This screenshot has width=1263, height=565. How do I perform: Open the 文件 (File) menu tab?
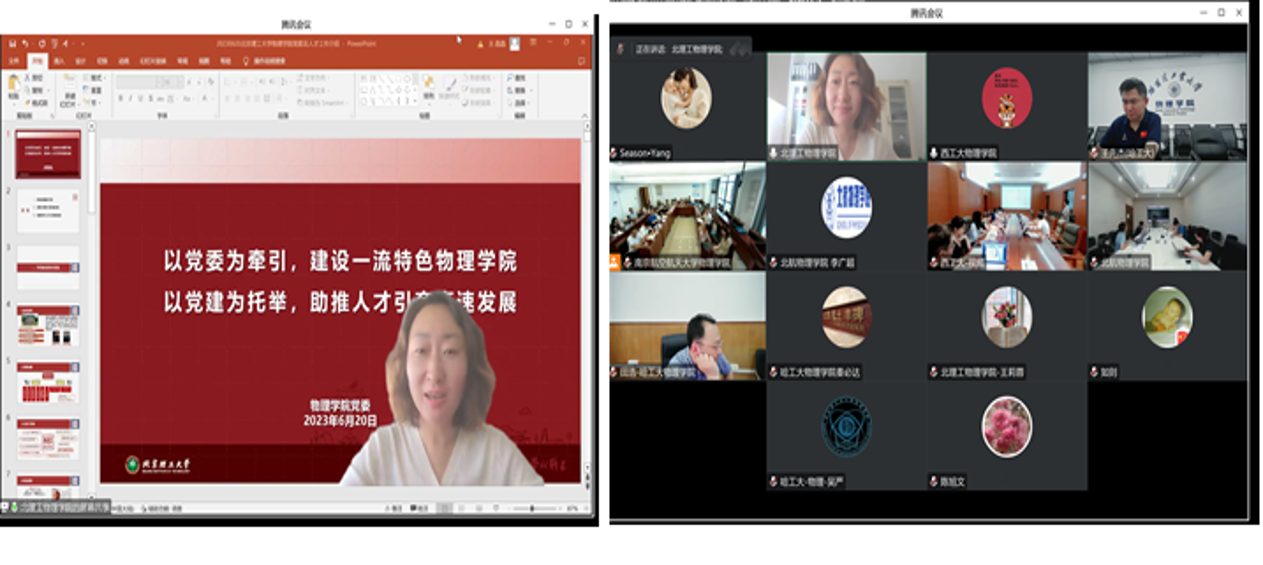(x=14, y=61)
